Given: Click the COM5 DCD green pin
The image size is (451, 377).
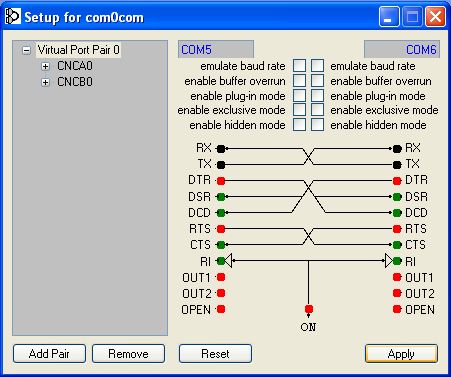Looking at the screenshot, I should 221,213.
